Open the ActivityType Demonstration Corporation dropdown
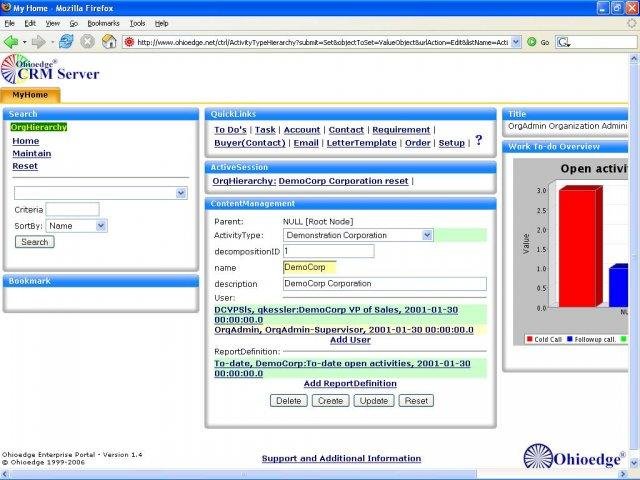This screenshot has width=640, height=480. [x=427, y=235]
